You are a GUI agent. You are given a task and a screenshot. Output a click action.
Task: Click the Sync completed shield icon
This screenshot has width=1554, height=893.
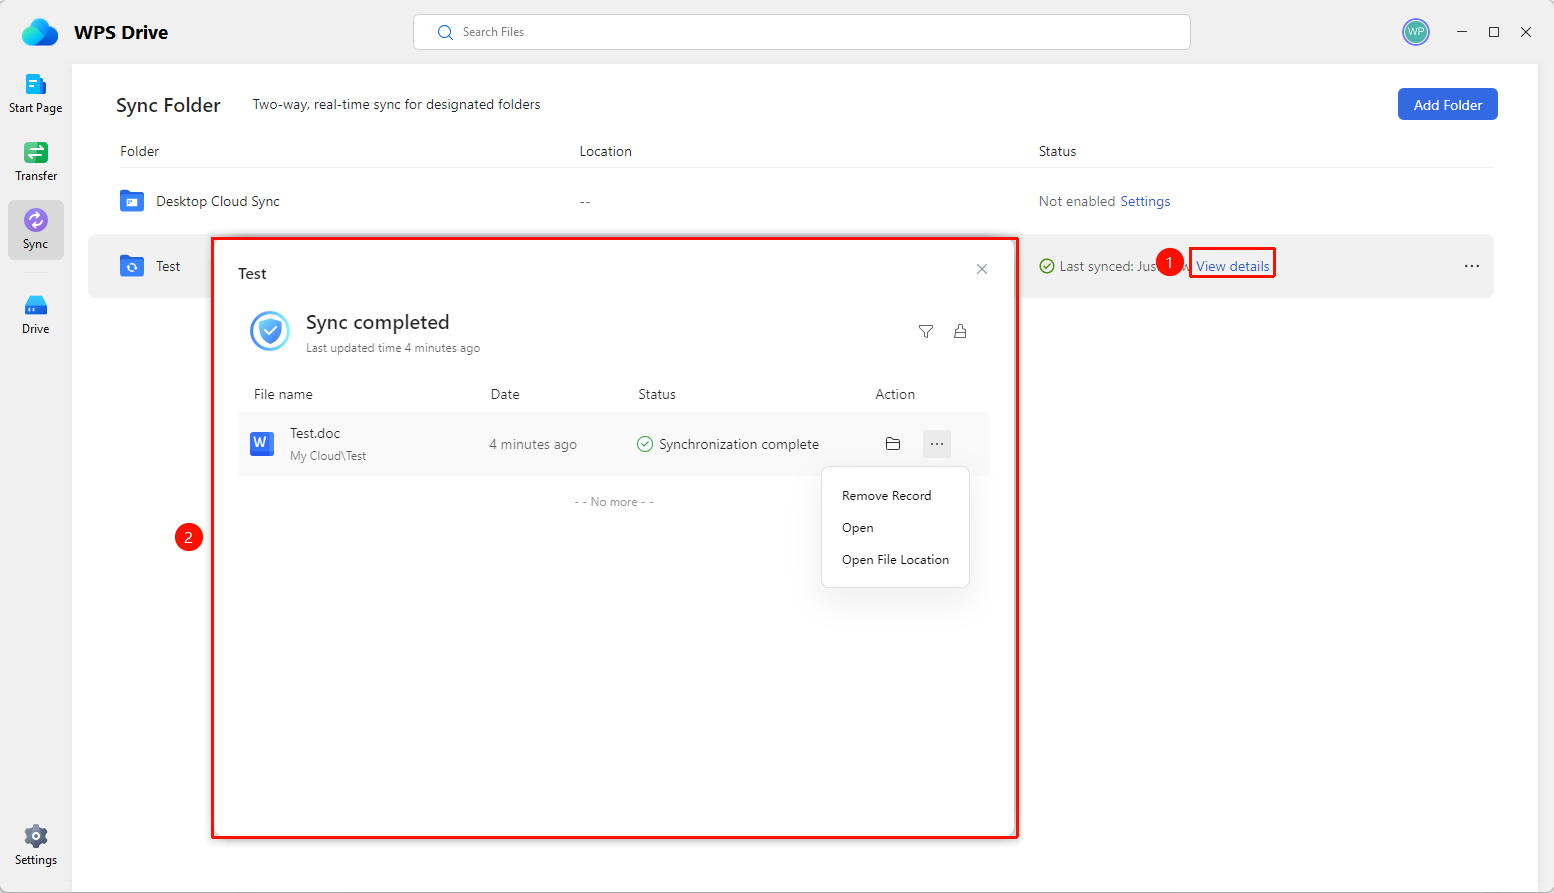[x=270, y=331]
